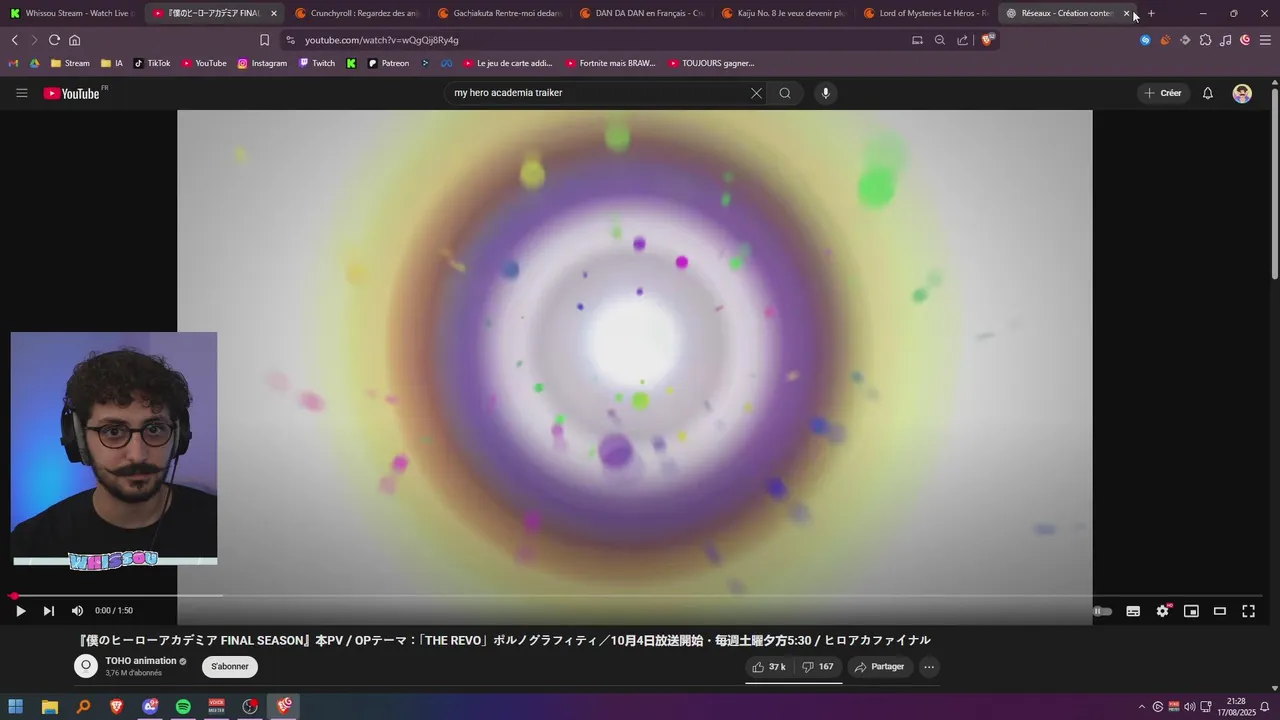Toggle subtitles in the player
The width and height of the screenshot is (1280, 720).
(x=1133, y=611)
